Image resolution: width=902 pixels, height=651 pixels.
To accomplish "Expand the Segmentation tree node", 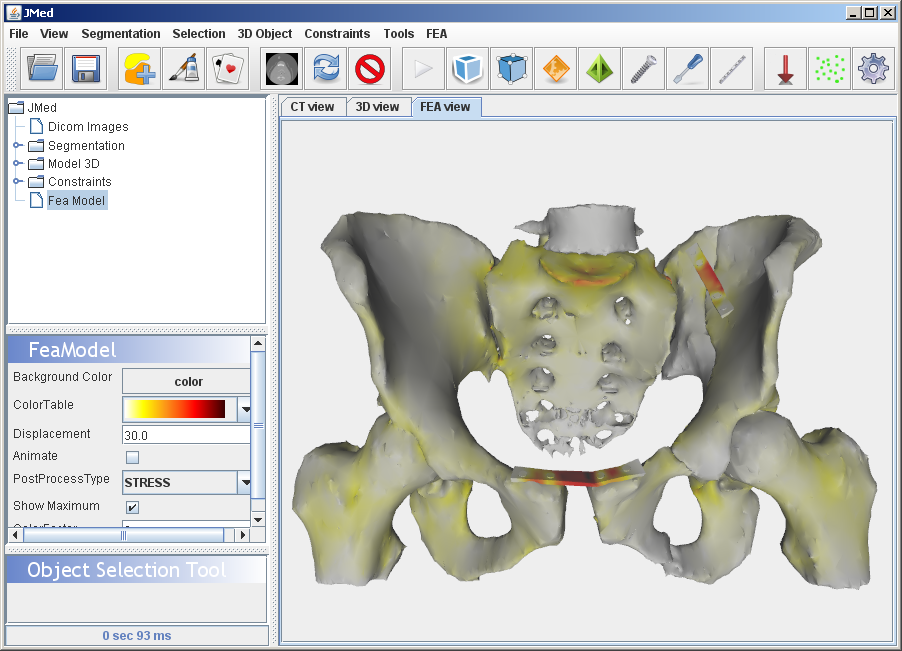I will tap(17, 146).
